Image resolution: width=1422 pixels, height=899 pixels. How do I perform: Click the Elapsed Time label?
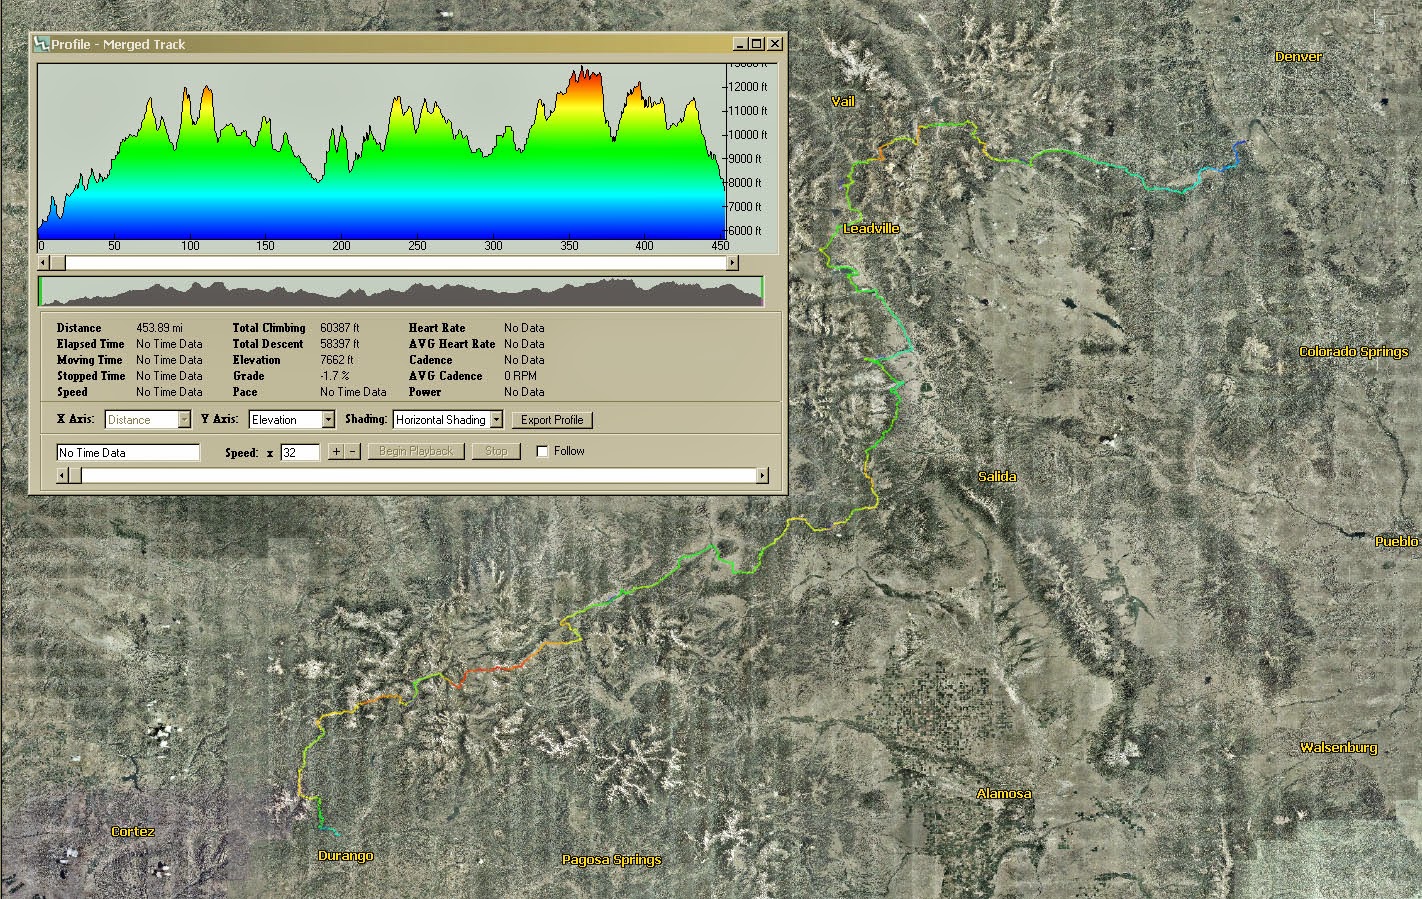(x=91, y=344)
